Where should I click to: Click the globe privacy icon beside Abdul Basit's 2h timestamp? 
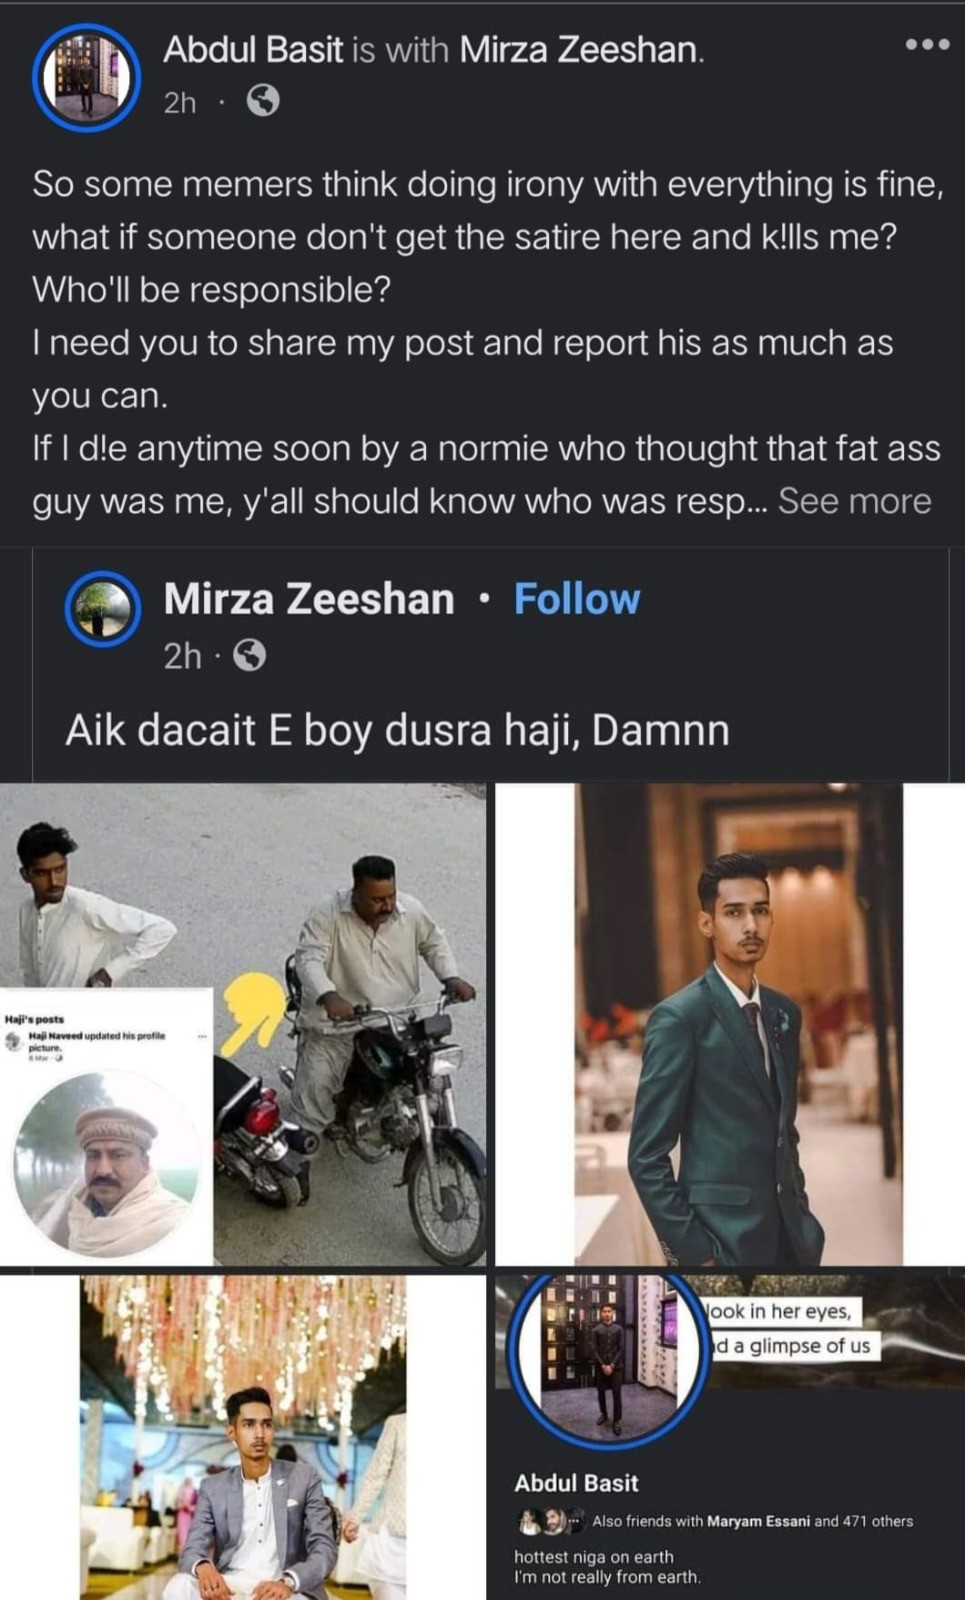(263, 101)
